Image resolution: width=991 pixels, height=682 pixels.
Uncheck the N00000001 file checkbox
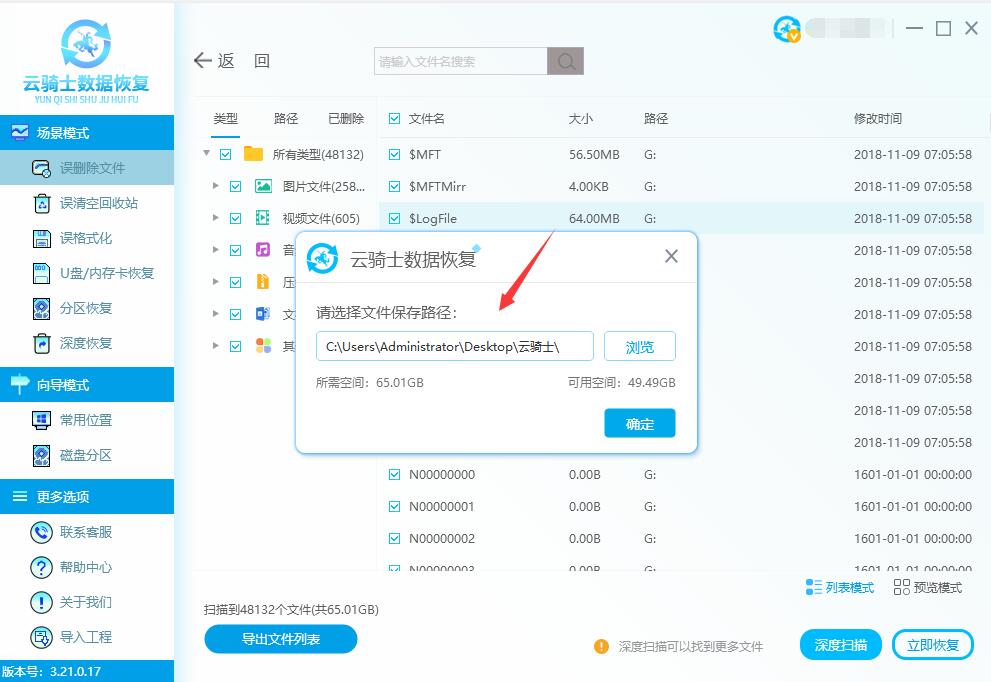(x=394, y=506)
